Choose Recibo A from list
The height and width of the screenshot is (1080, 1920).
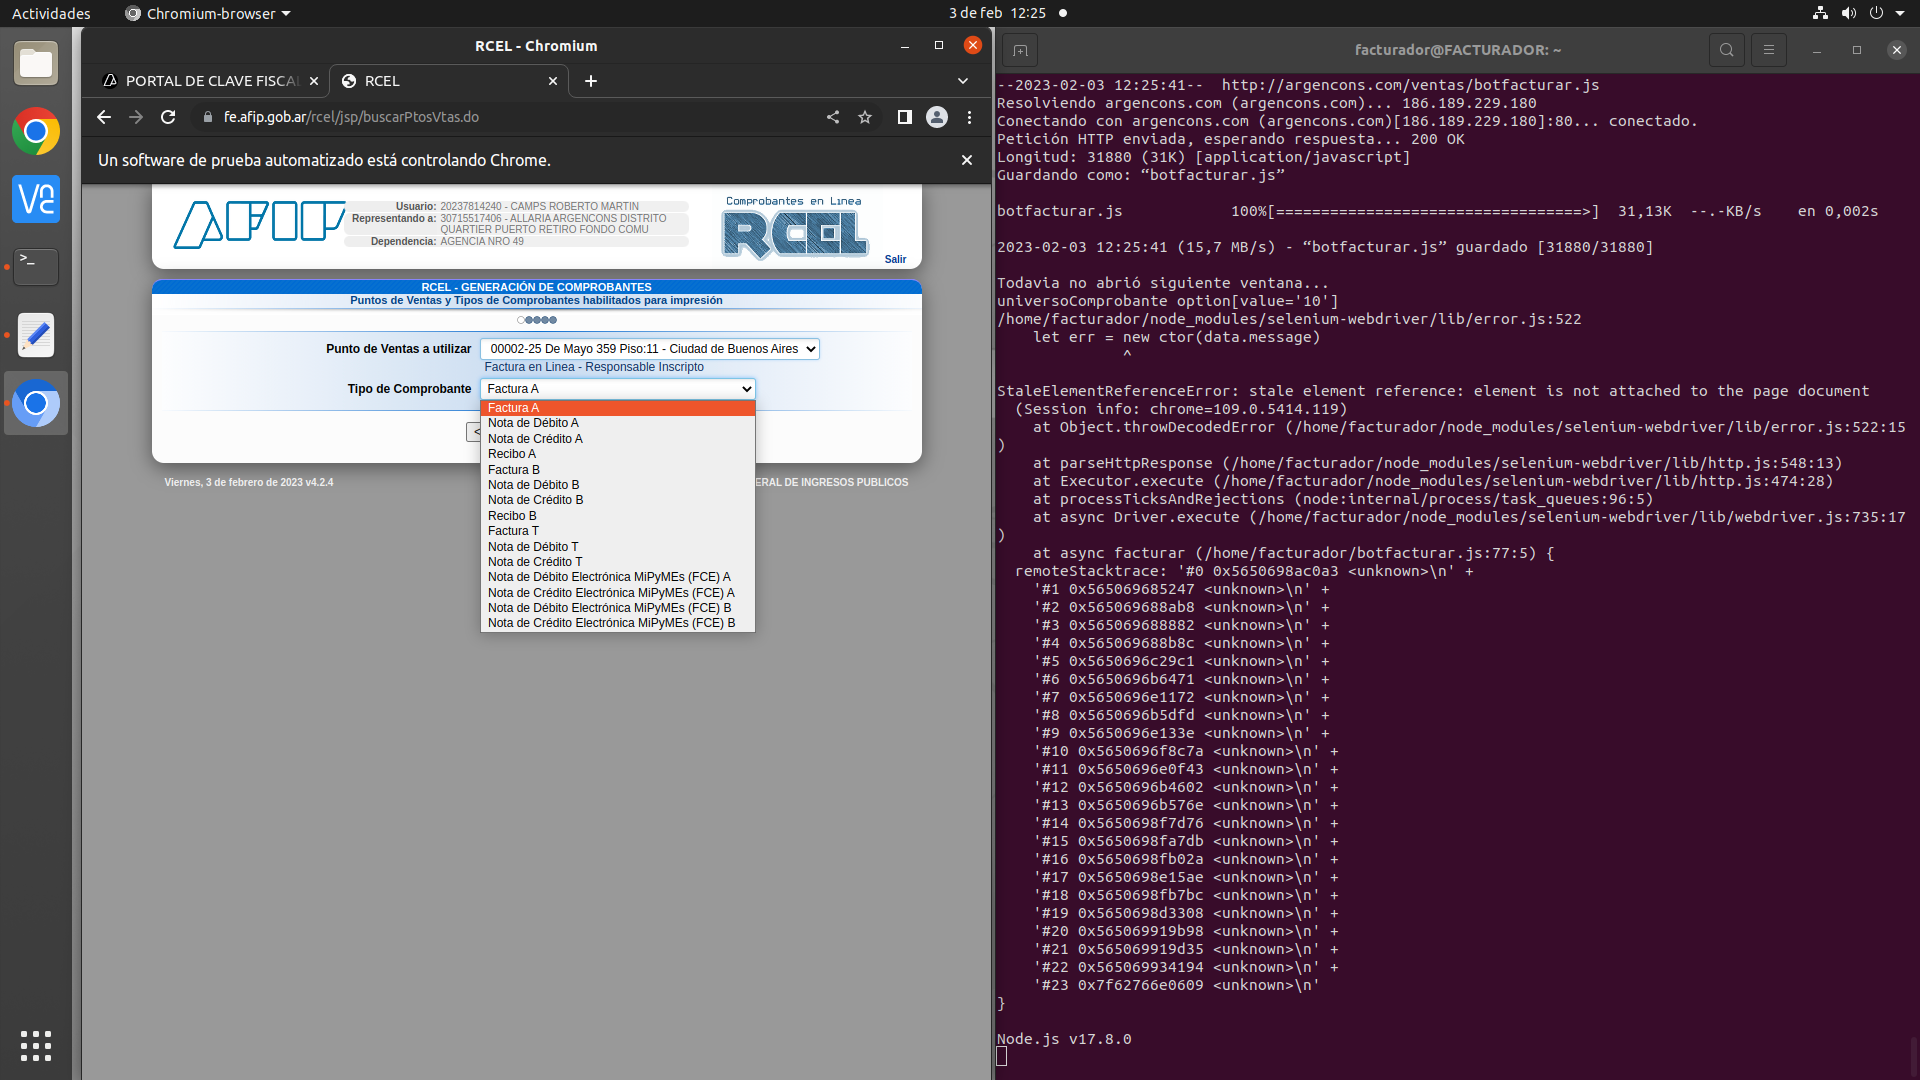(x=618, y=454)
